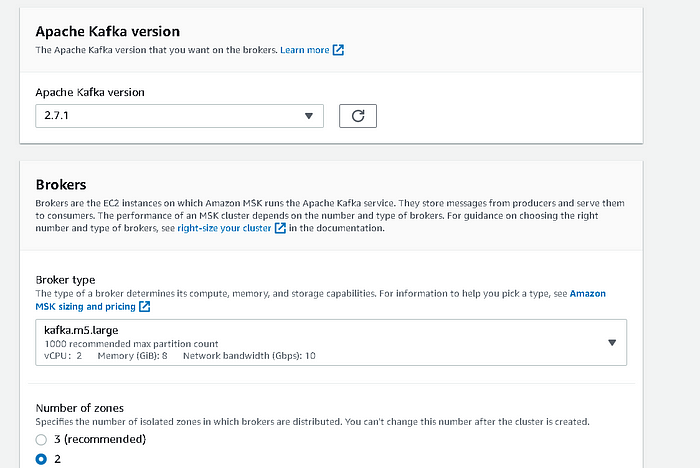The image size is (700, 468).
Task: Click the caret arrow in Kafka version selector
Action: point(308,116)
